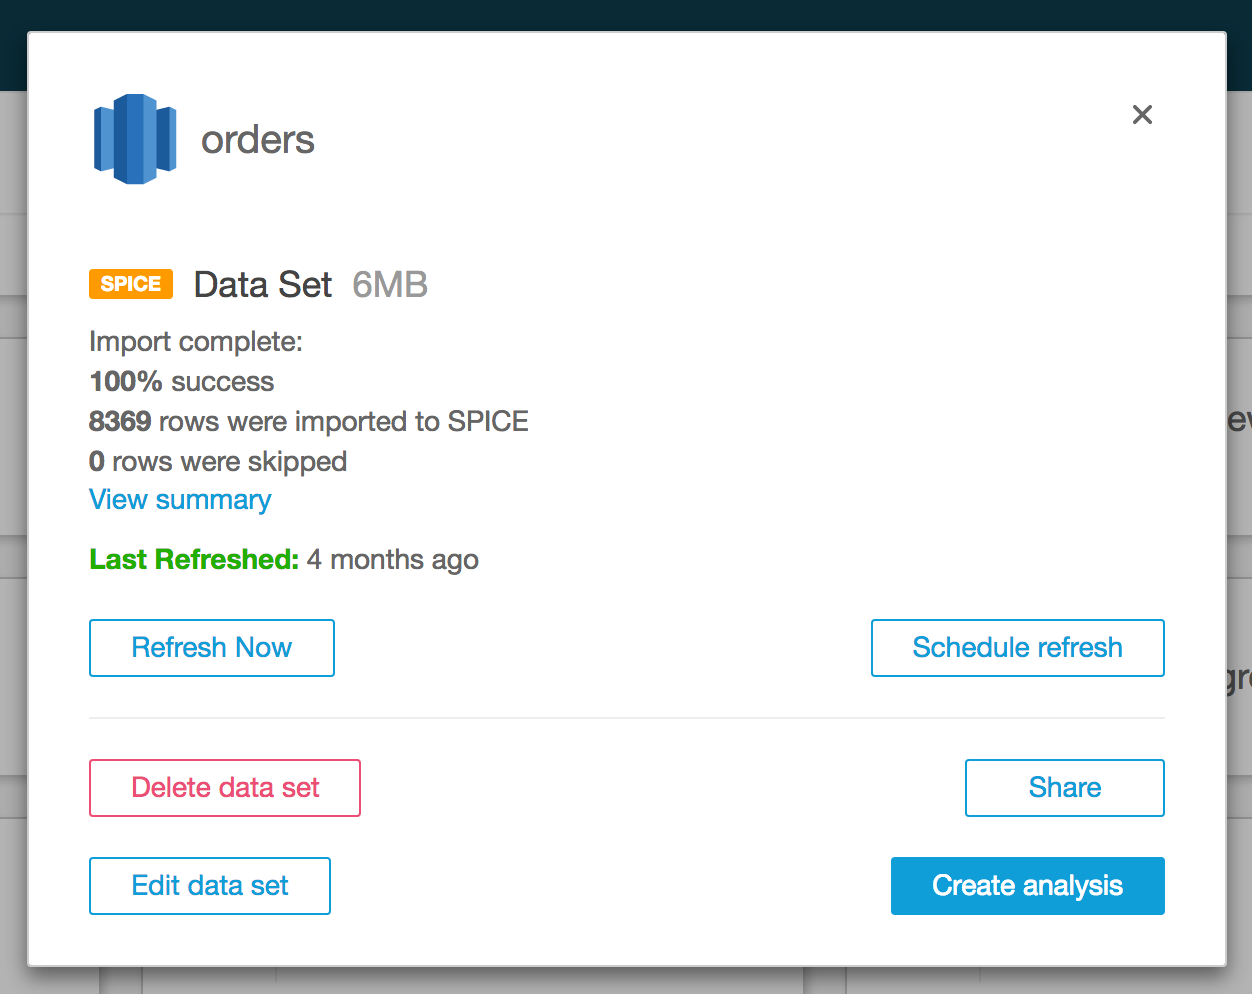
Task: Click the 8369 rows imported text
Action: [x=308, y=421]
